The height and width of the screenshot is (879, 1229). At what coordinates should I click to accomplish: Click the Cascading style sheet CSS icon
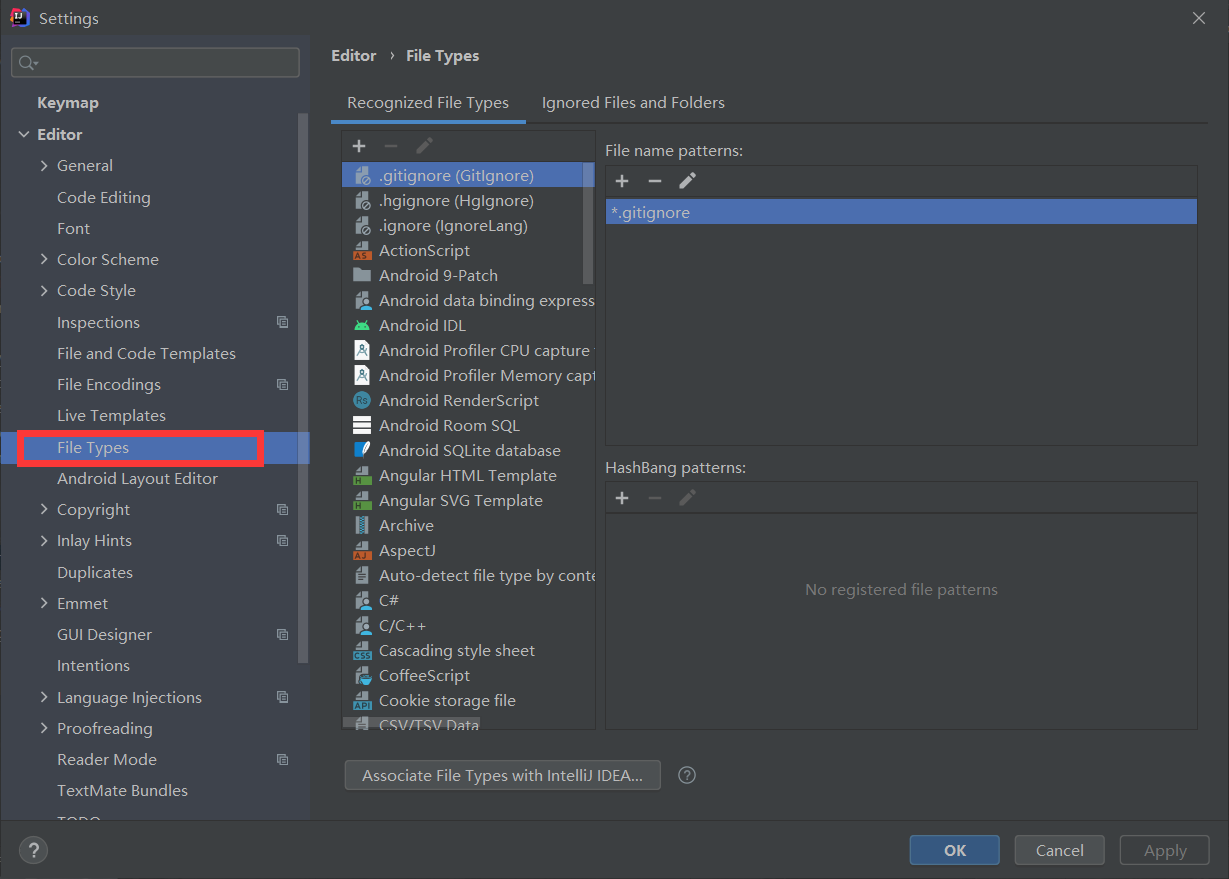pyautogui.click(x=362, y=651)
